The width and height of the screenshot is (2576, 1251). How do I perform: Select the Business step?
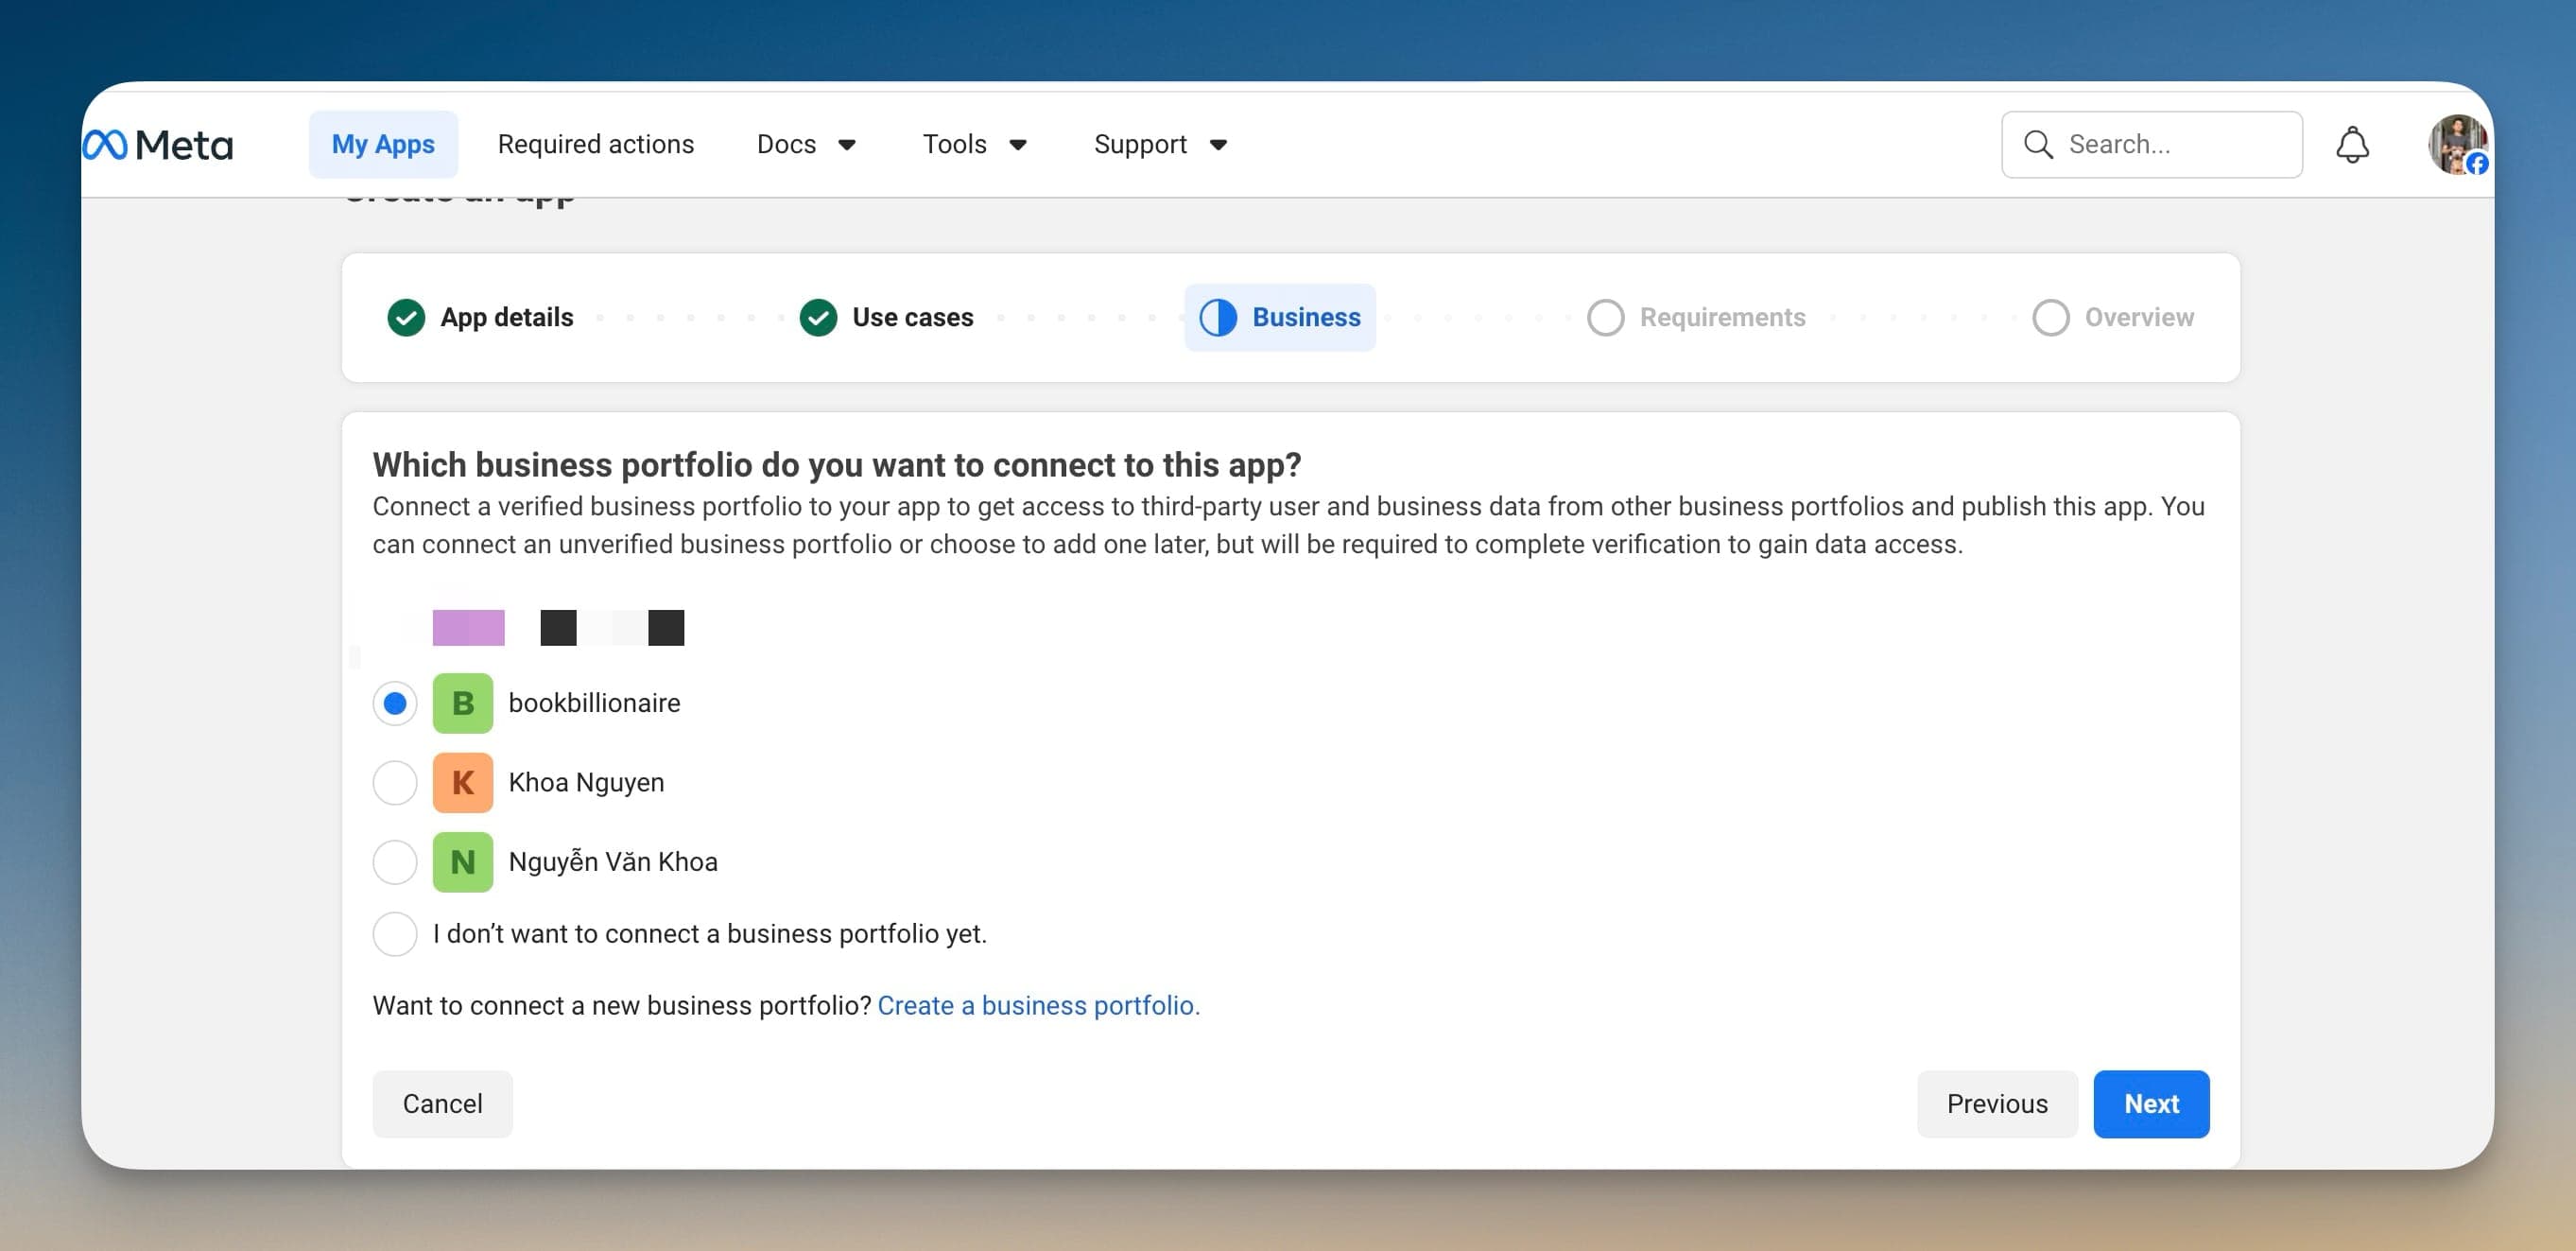[1280, 318]
